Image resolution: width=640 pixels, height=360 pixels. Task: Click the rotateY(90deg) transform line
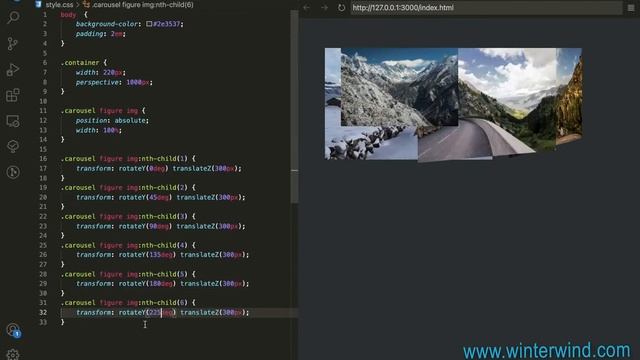point(161,227)
